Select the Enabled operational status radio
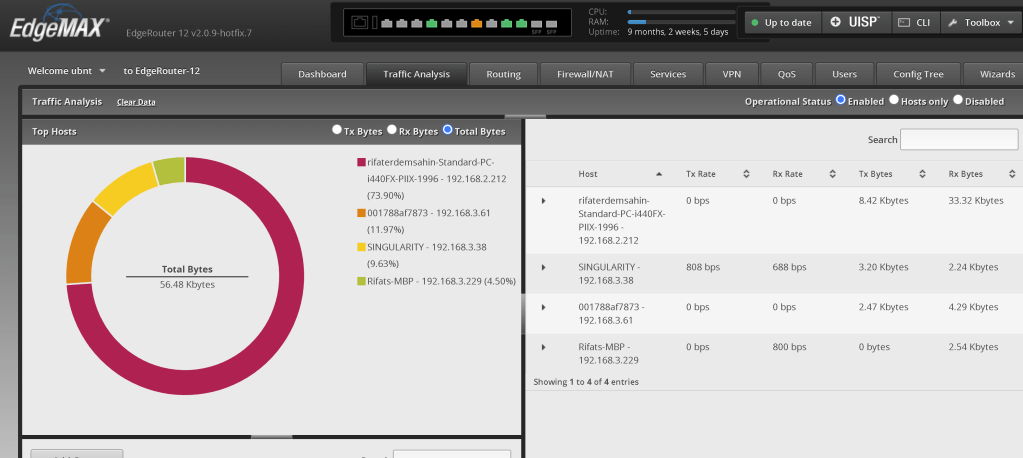 (x=840, y=100)
